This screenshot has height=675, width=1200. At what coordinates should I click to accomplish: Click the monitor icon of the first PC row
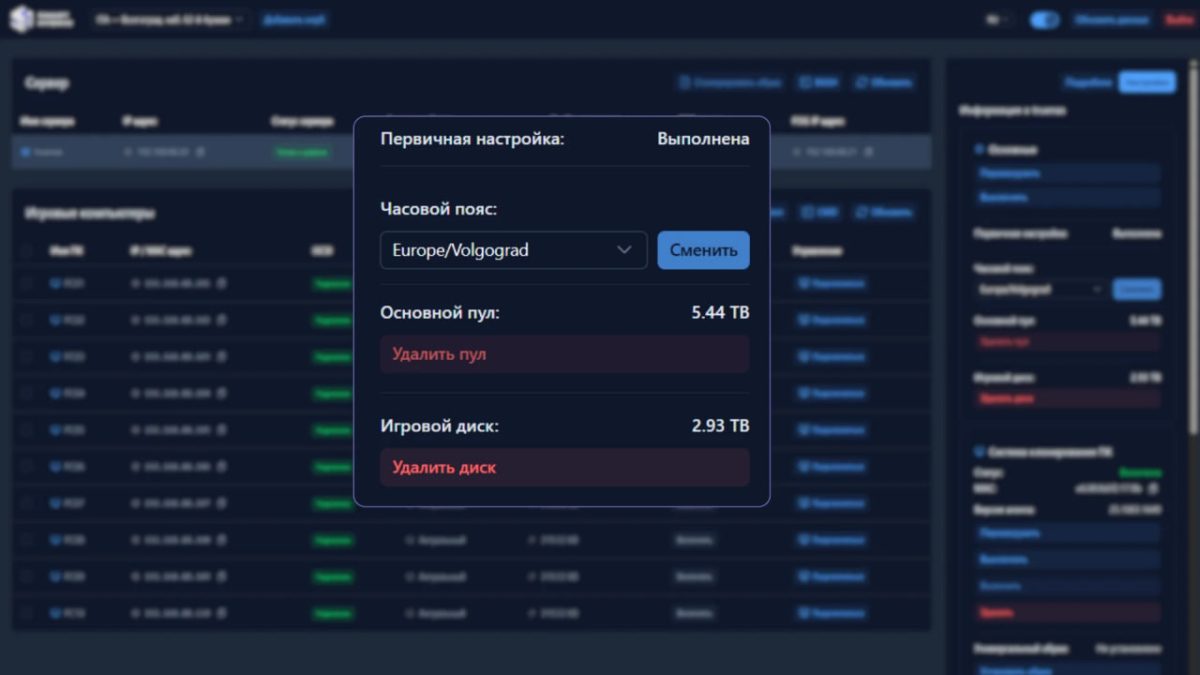coord(55,284)
